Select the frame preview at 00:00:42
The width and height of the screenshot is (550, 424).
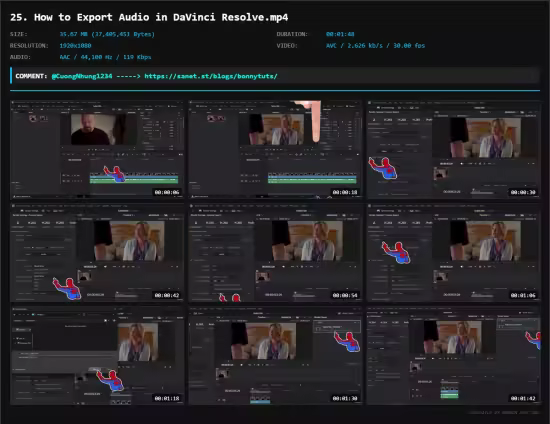(97, 253)
